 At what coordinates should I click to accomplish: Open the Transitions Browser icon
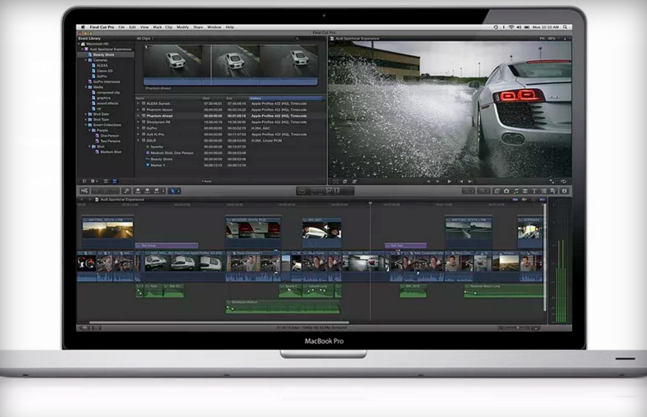525,191
